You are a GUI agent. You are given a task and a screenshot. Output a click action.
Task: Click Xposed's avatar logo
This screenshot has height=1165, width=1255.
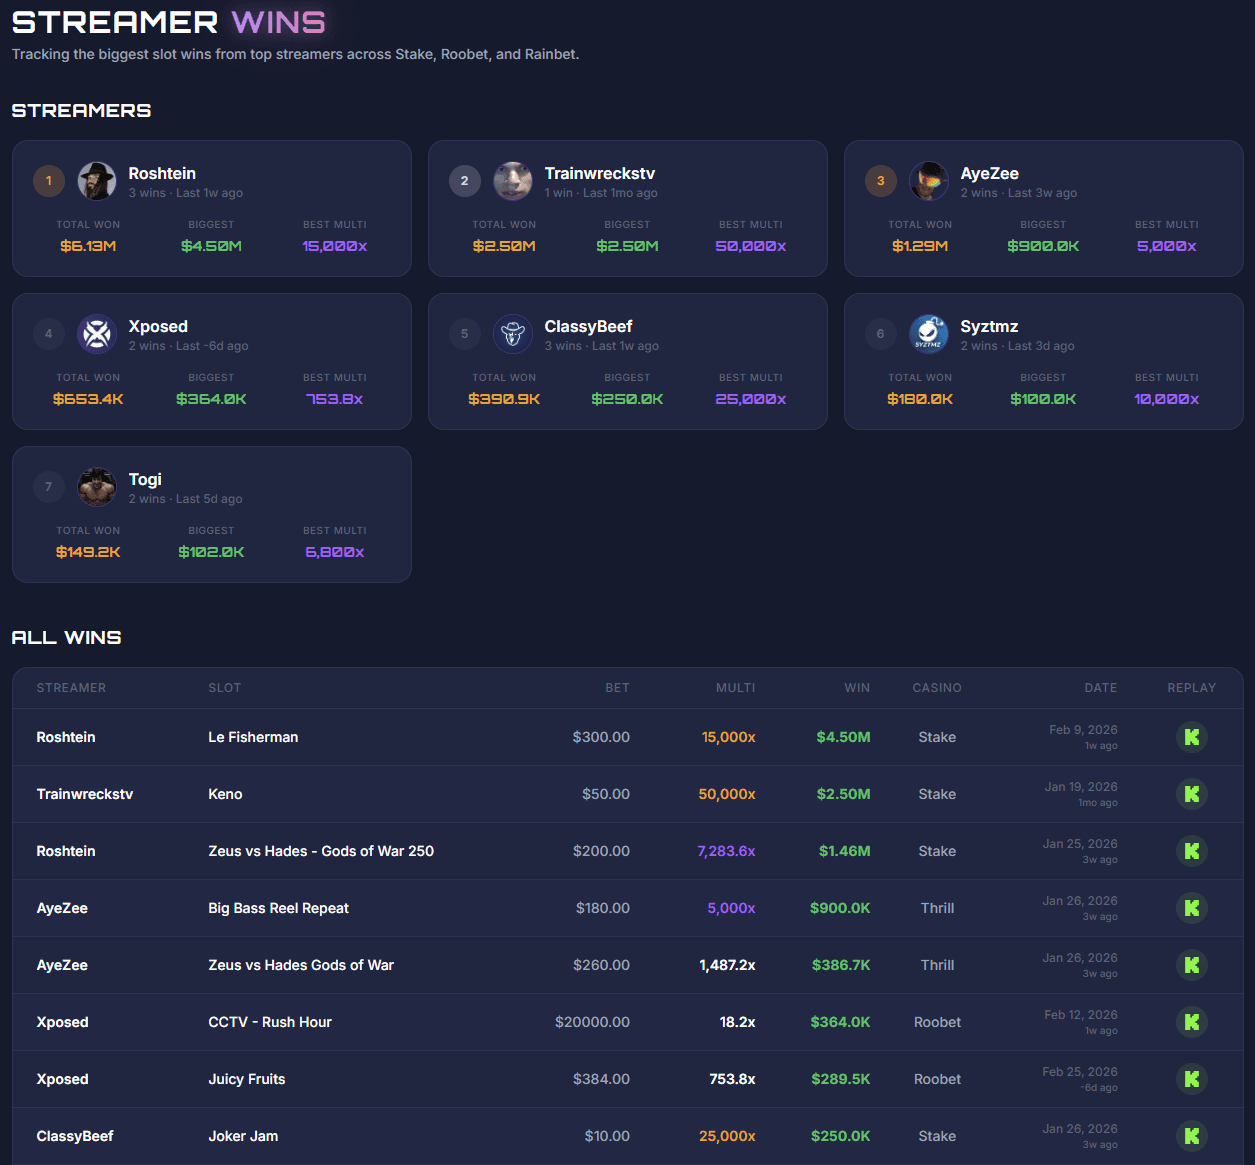coord(97,334)
